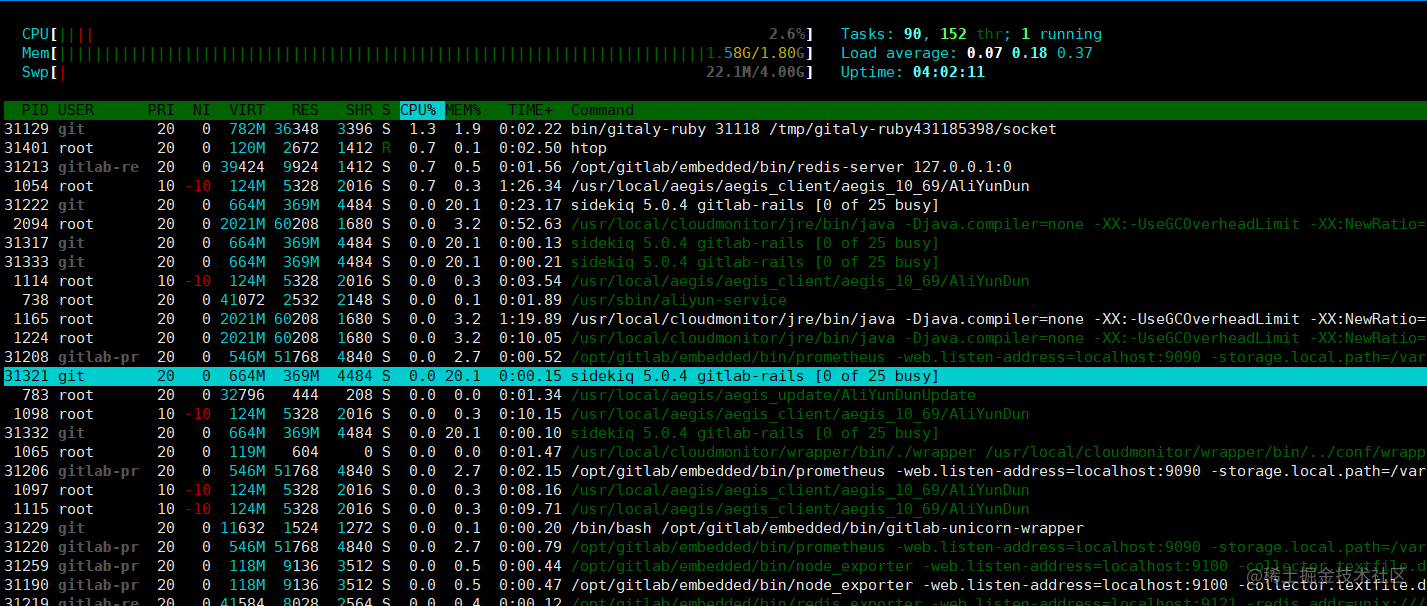Sort processes by the RES column
Screen dimensions: 1427x606
tap(305, 110)
